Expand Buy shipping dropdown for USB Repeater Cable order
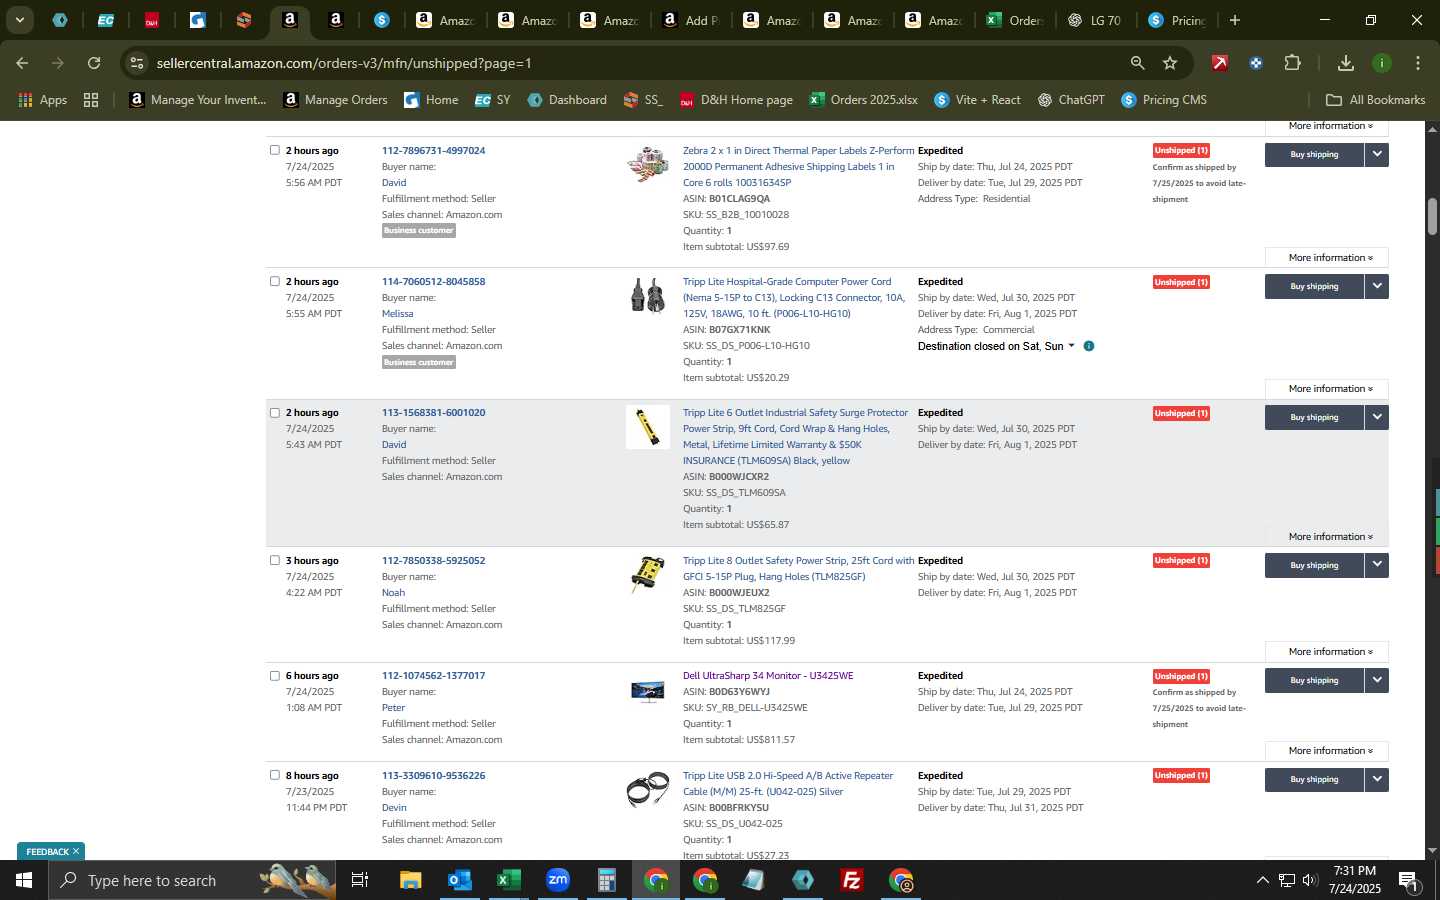Viewport: 1440px width, 900px height. (x=1377, y=779)
